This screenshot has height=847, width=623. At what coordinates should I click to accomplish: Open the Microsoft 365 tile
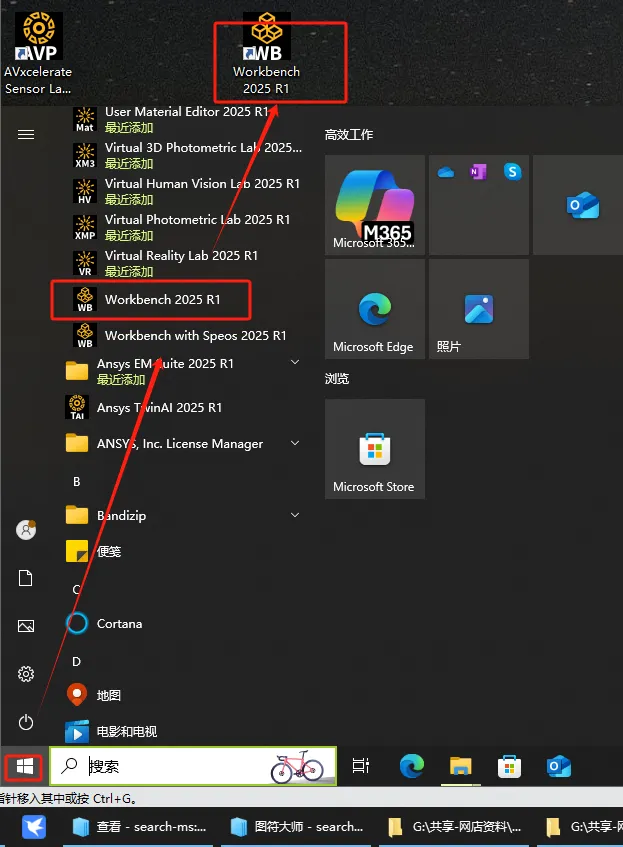[x=375, y=205]
